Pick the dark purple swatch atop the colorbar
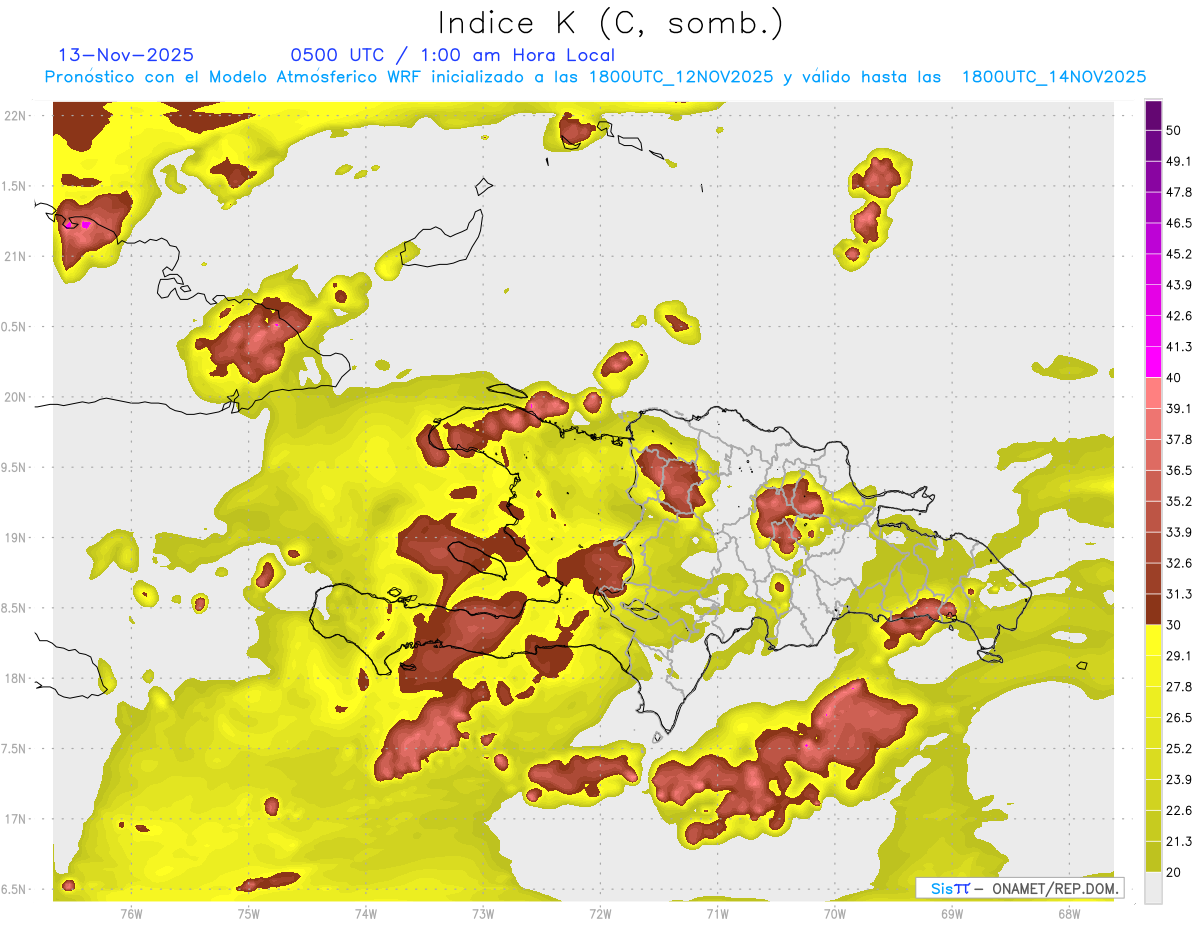The height and width of the screenshot is (927, 1200). coord(1153,116)
